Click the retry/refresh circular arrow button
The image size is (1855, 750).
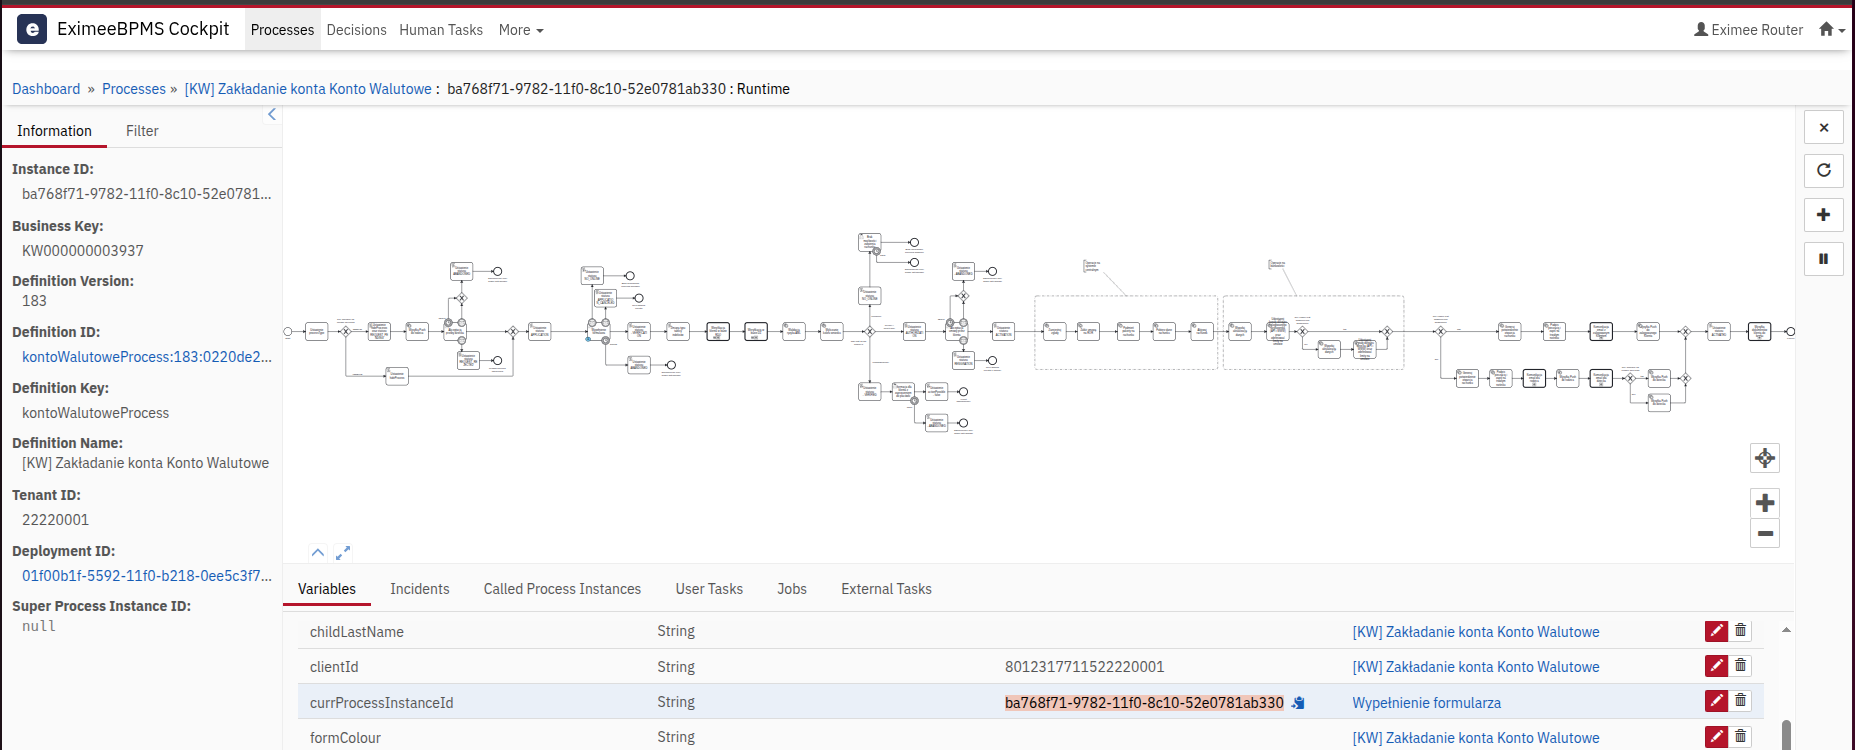(1823, 171)
